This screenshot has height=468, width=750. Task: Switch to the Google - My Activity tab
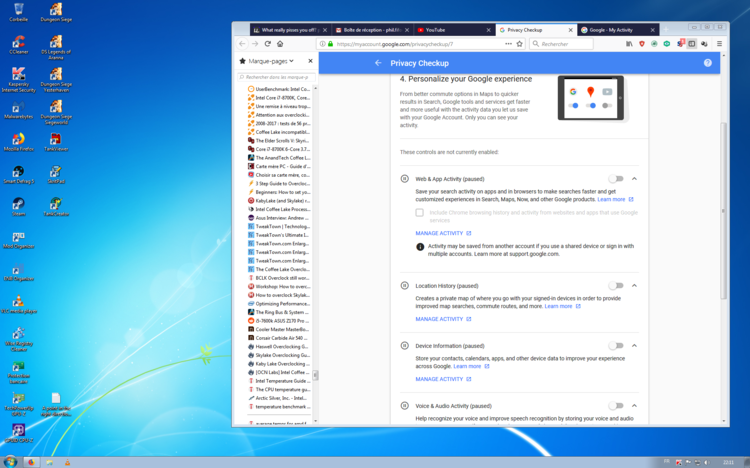[617, 30]
